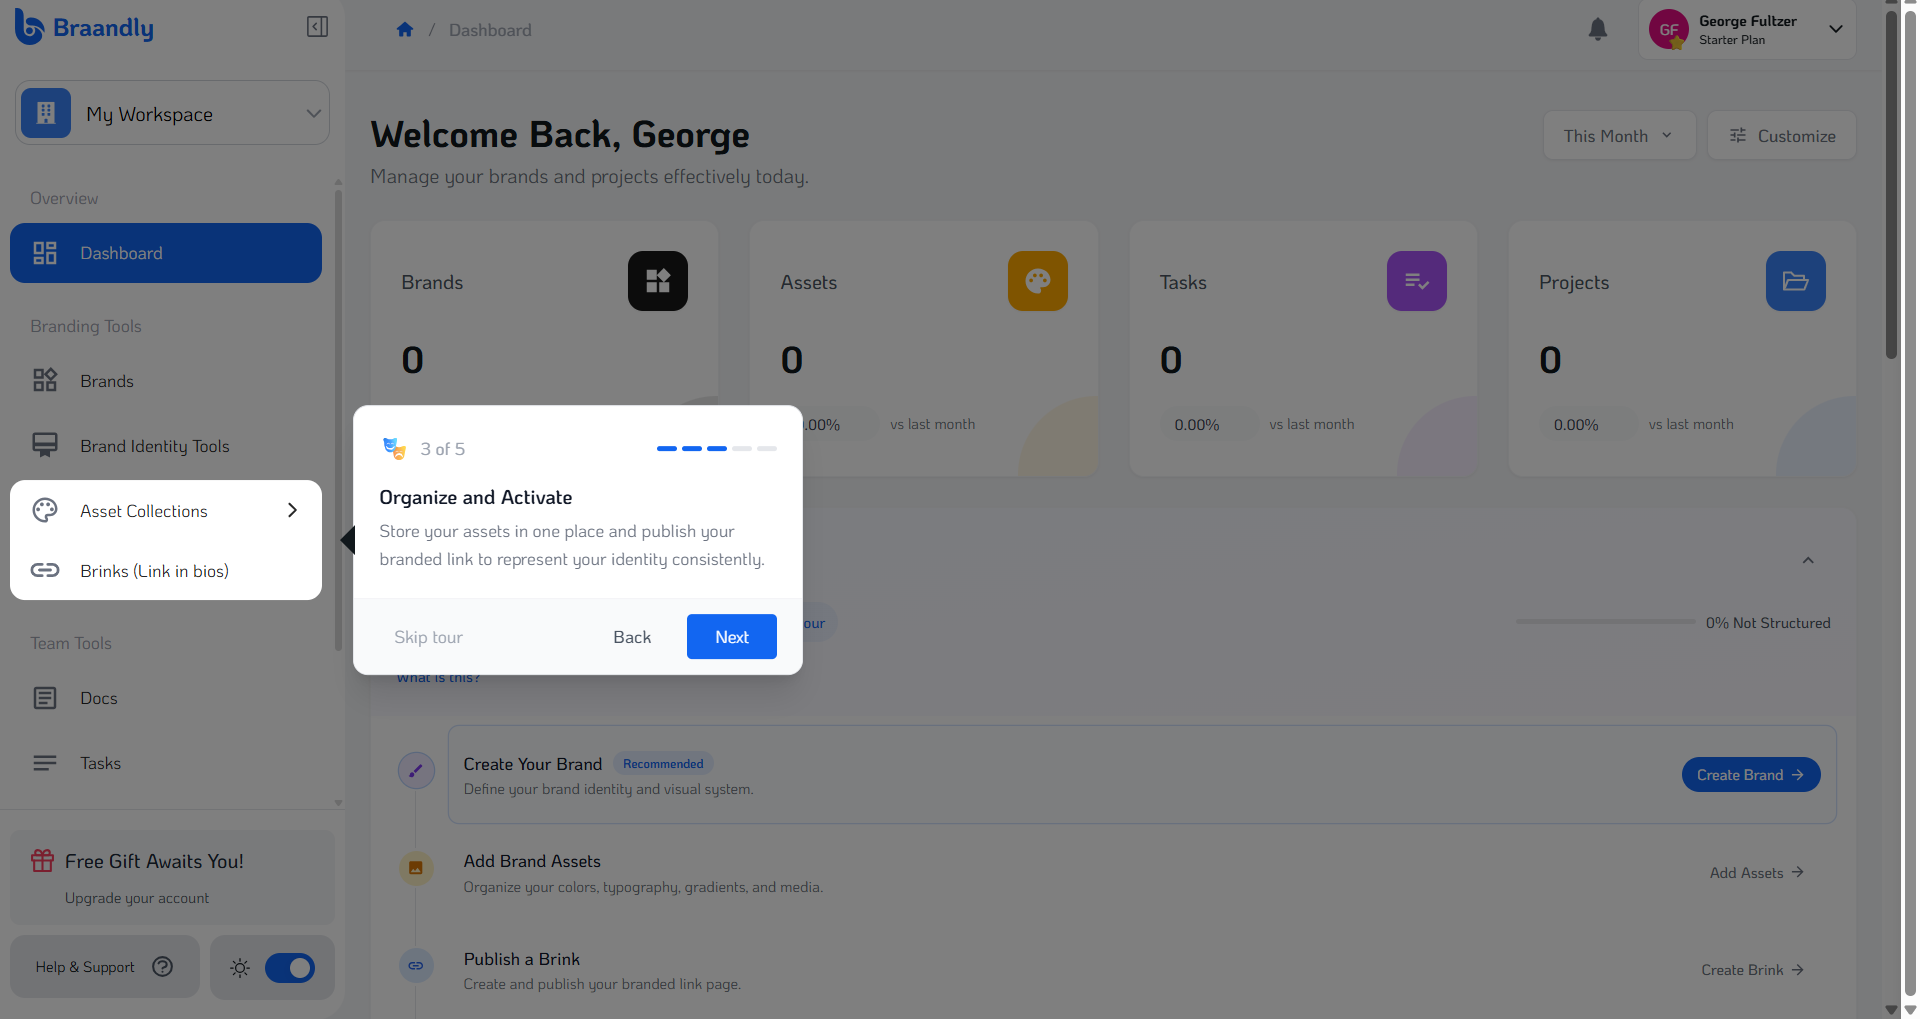Expand Asset Collections submenu chevron
This screenshot has width=1920, height=1019.
[x=292, y=510]
